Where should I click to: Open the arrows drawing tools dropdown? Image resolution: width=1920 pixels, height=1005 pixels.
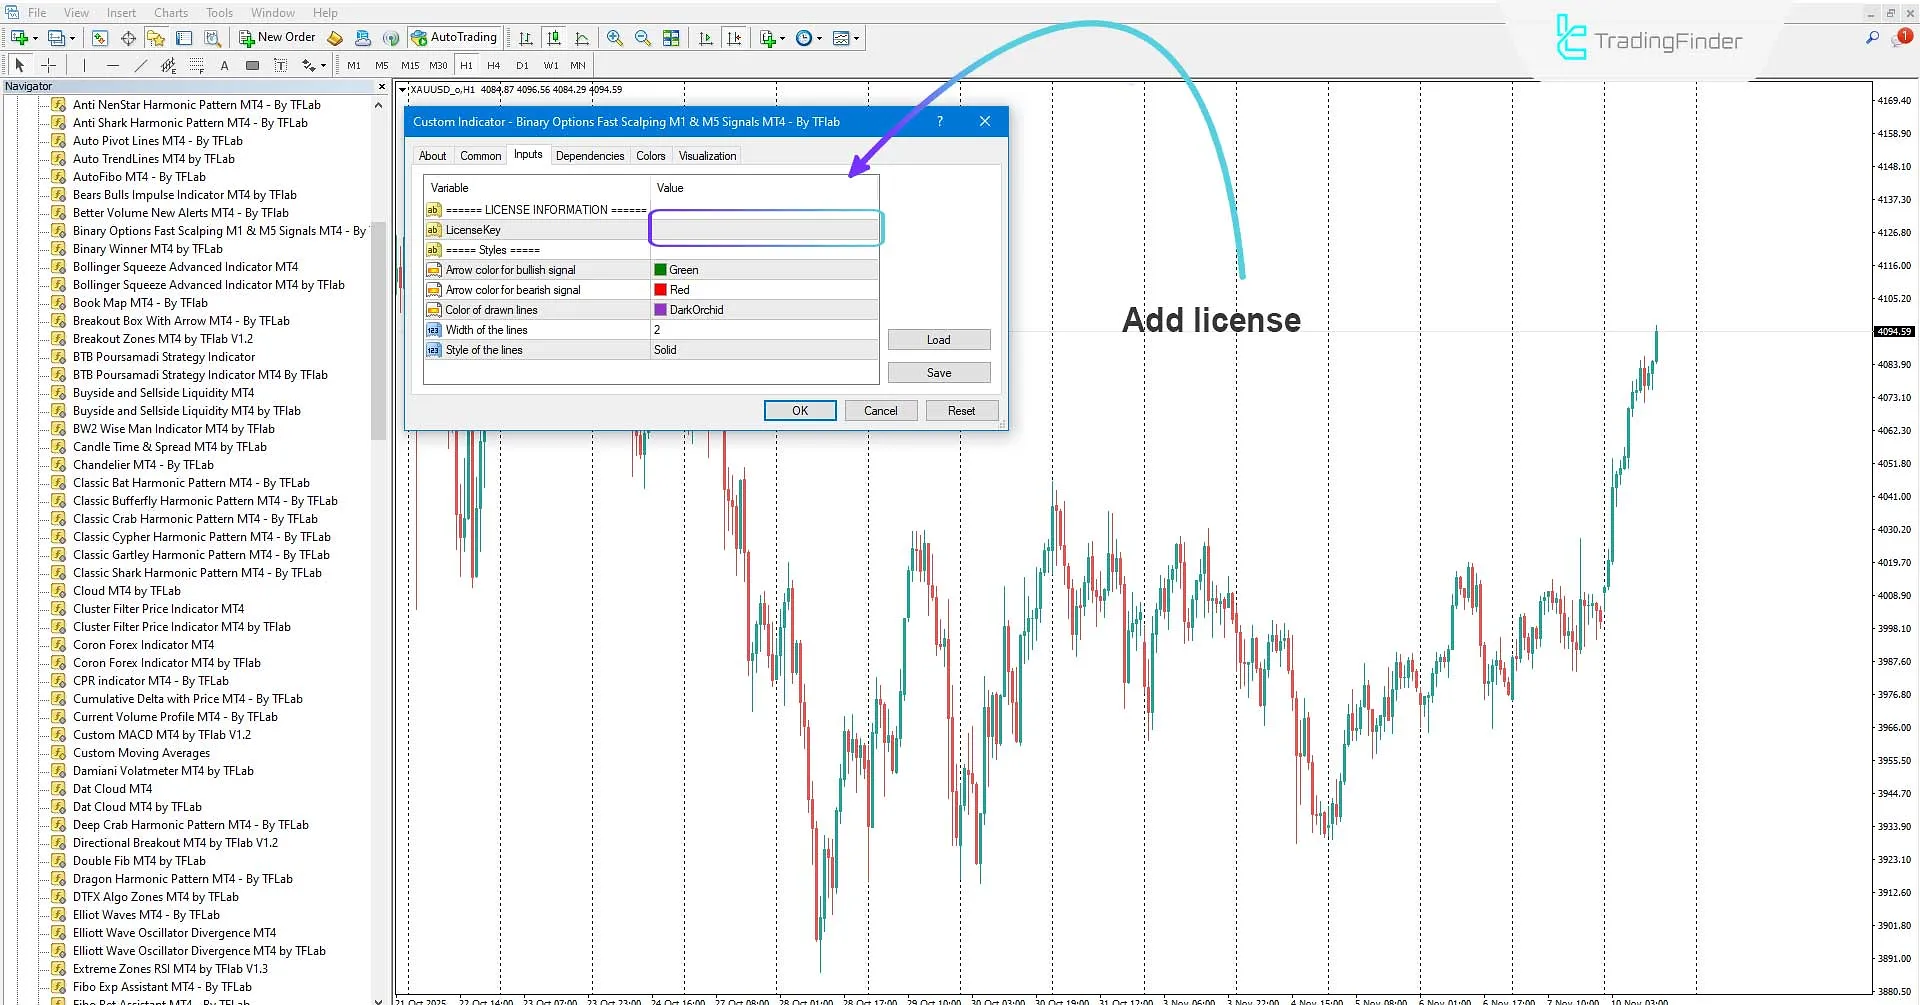coord(325,65)
